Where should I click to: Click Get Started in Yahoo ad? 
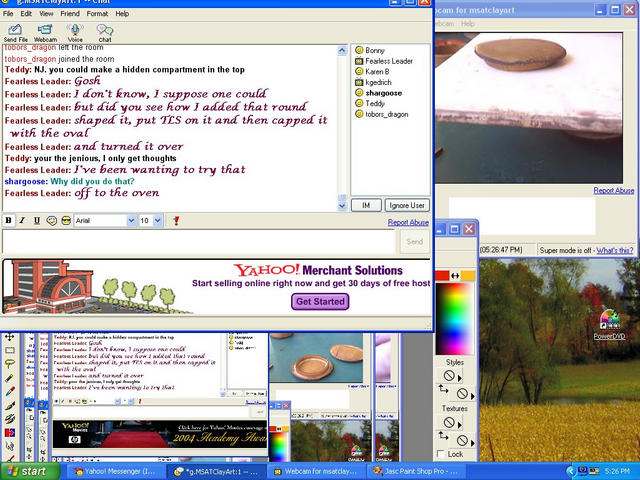320,302
